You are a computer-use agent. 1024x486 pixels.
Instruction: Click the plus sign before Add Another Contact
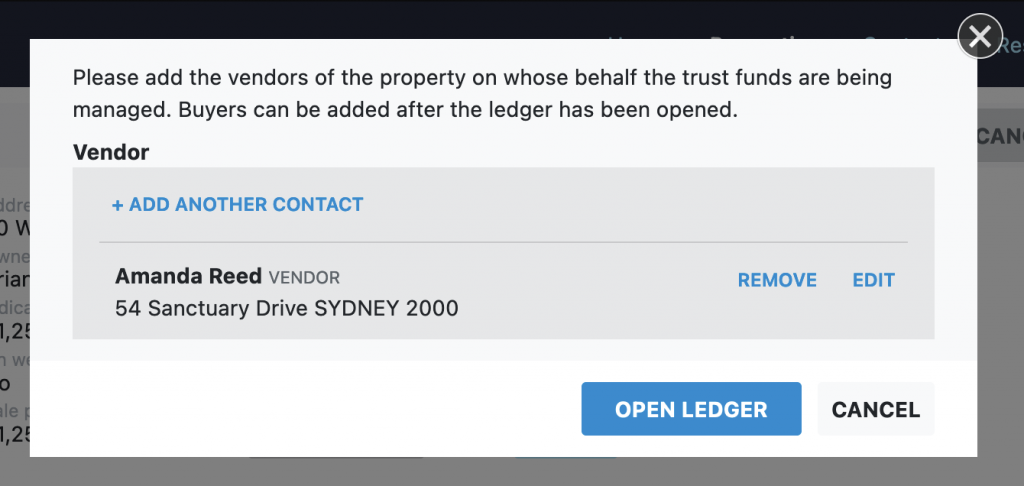pyautogui.click(x=117, y=205)
